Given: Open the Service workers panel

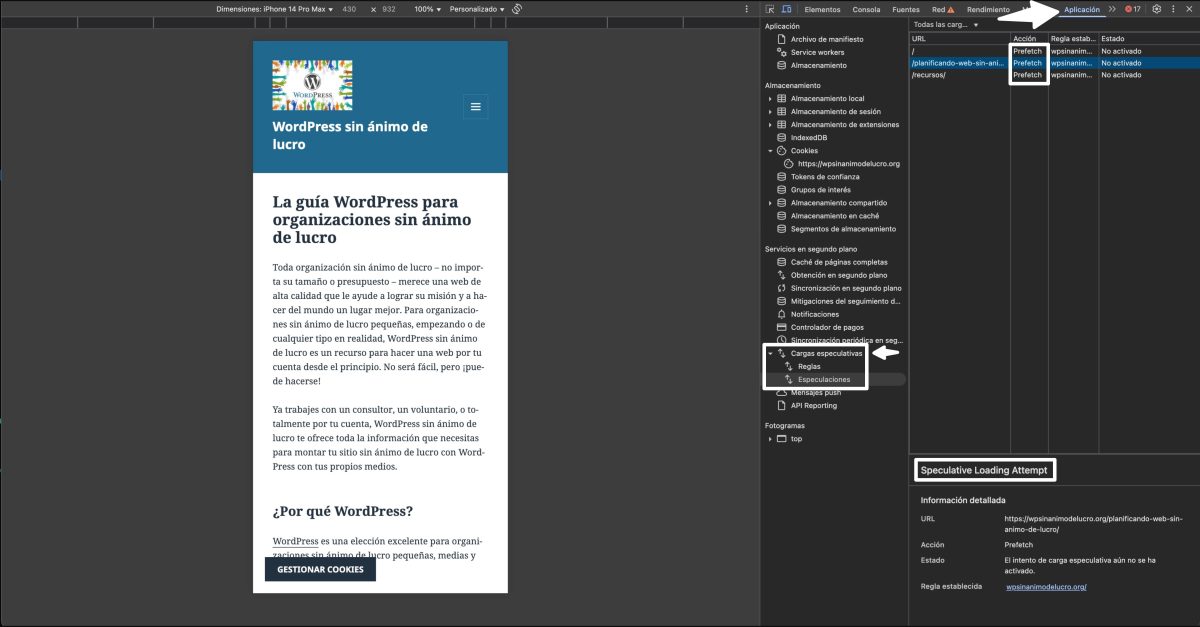Looking at the screenshot, I should pos(817,51).
